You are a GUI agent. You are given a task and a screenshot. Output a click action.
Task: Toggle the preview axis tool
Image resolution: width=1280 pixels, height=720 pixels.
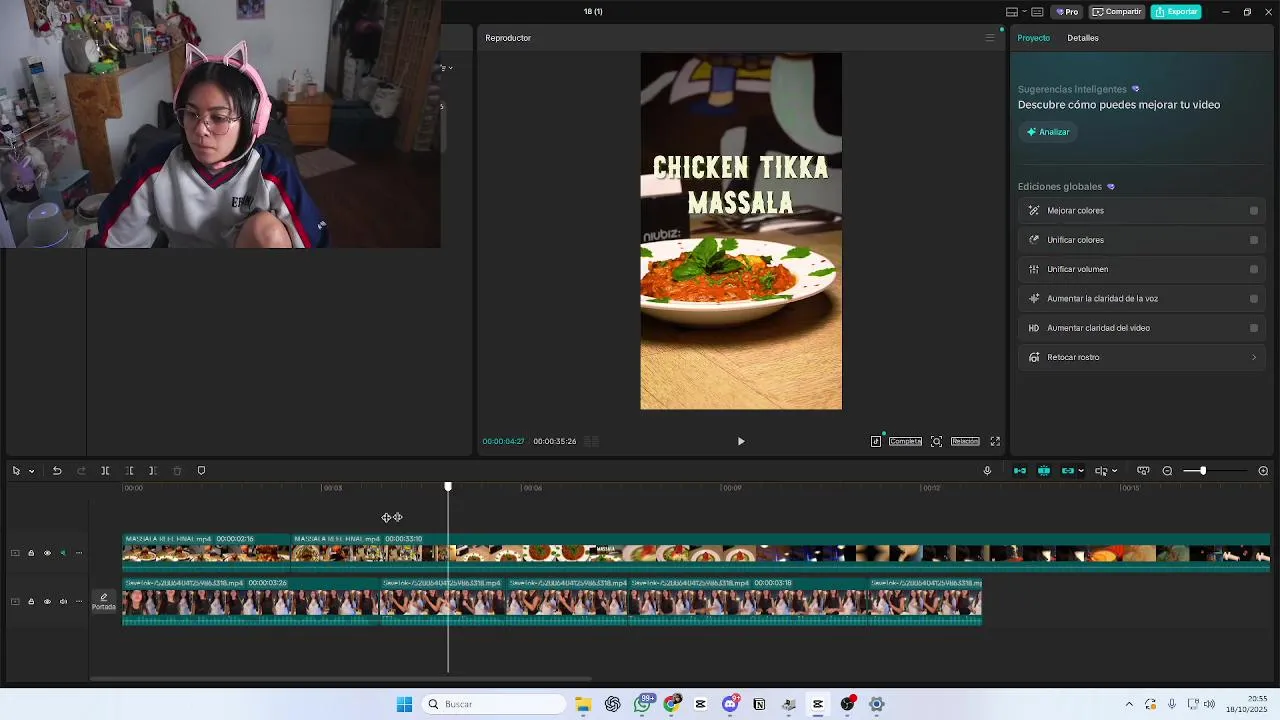coord(1101,471)
